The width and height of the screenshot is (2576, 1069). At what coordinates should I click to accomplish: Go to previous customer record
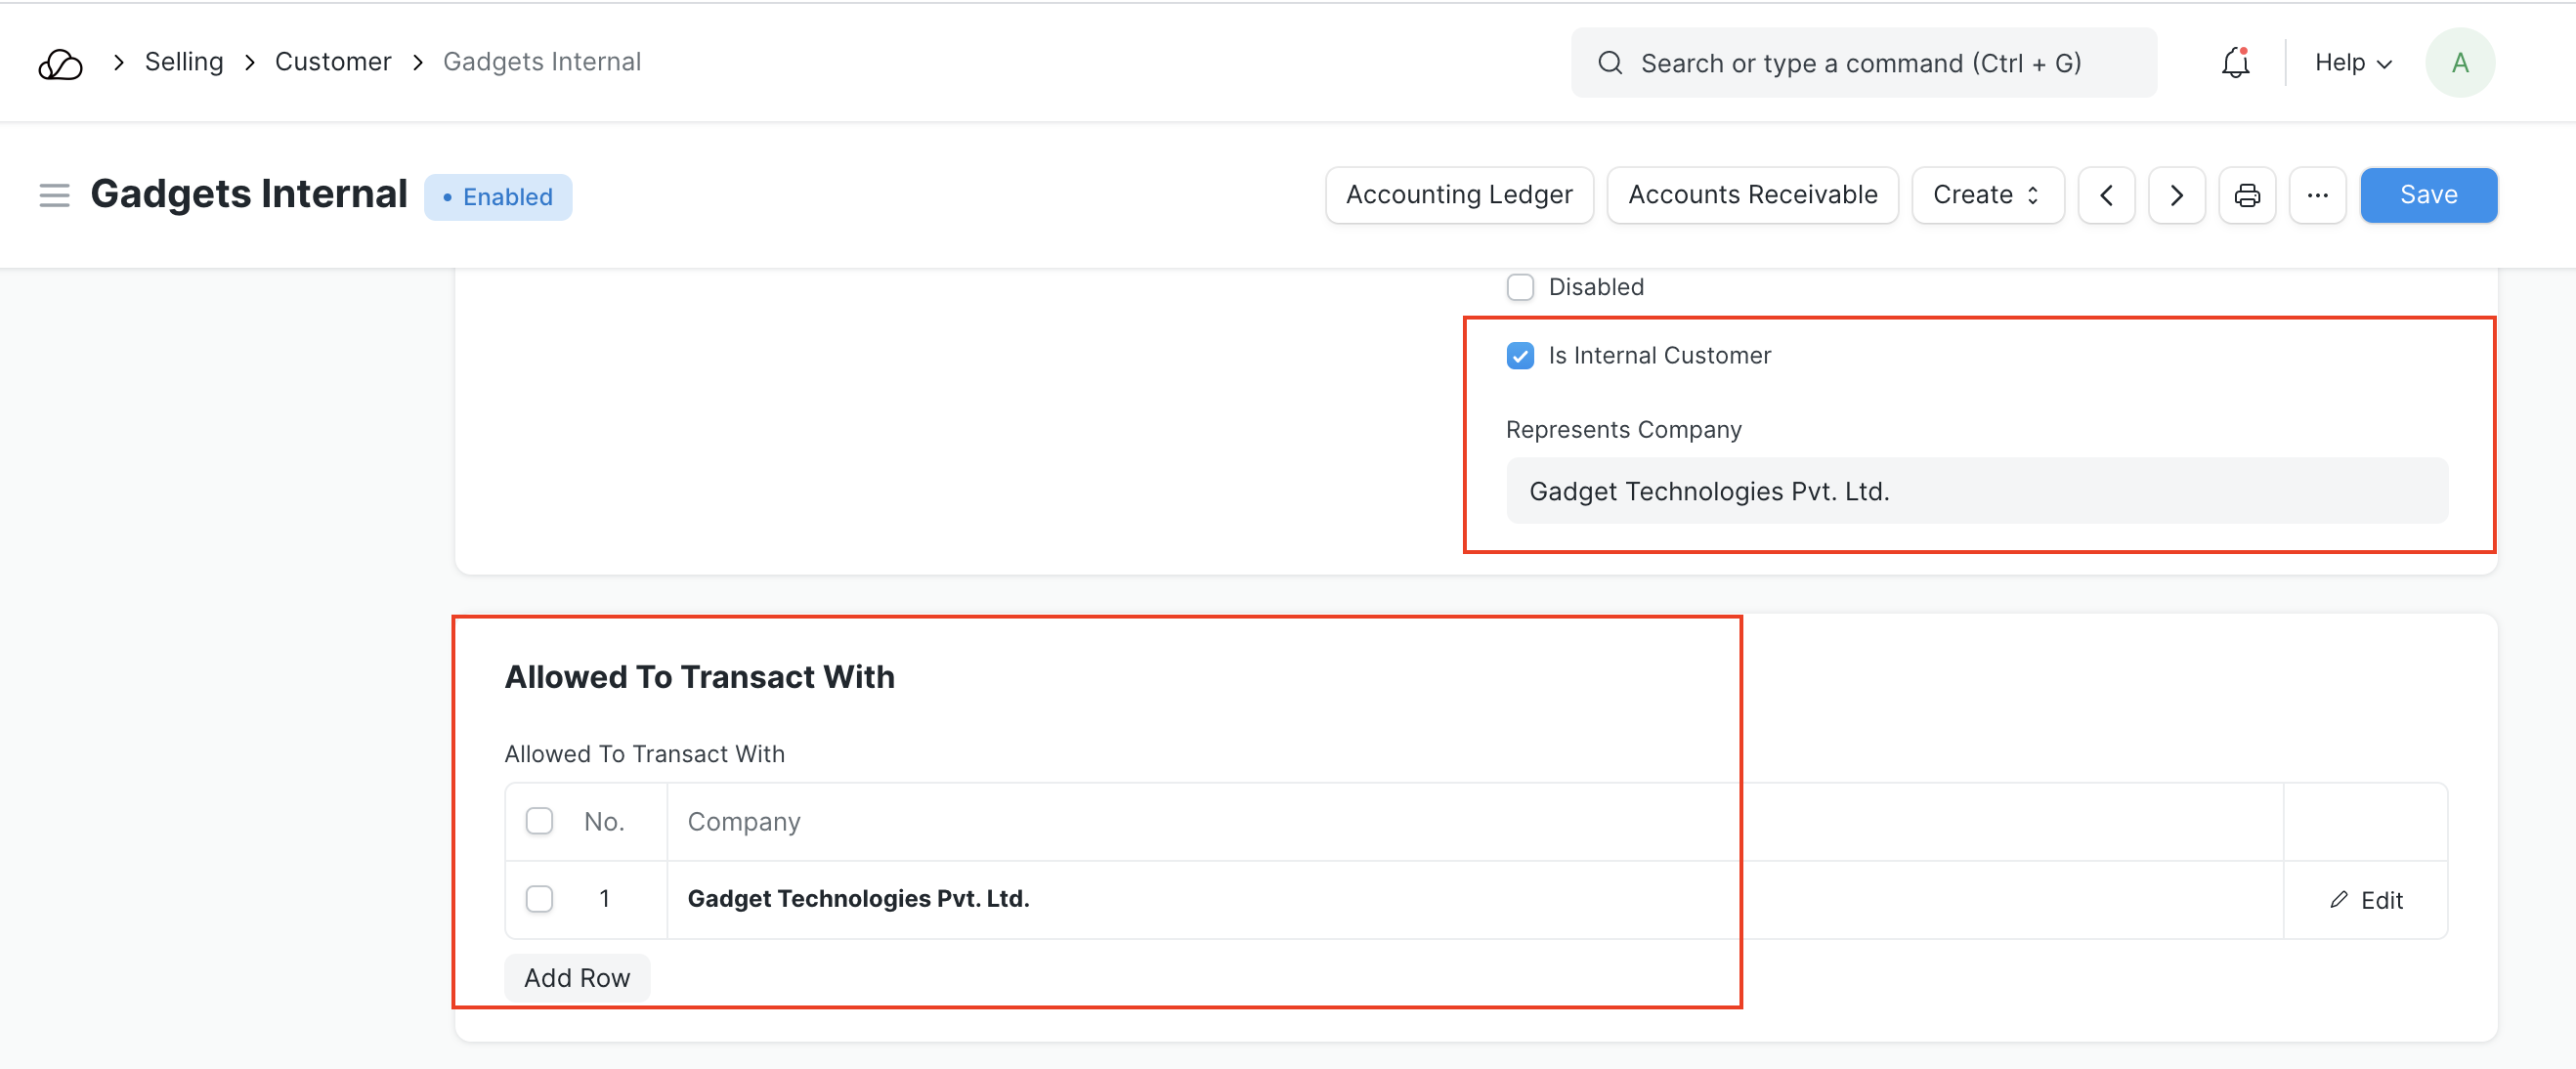pos(2106,195)
